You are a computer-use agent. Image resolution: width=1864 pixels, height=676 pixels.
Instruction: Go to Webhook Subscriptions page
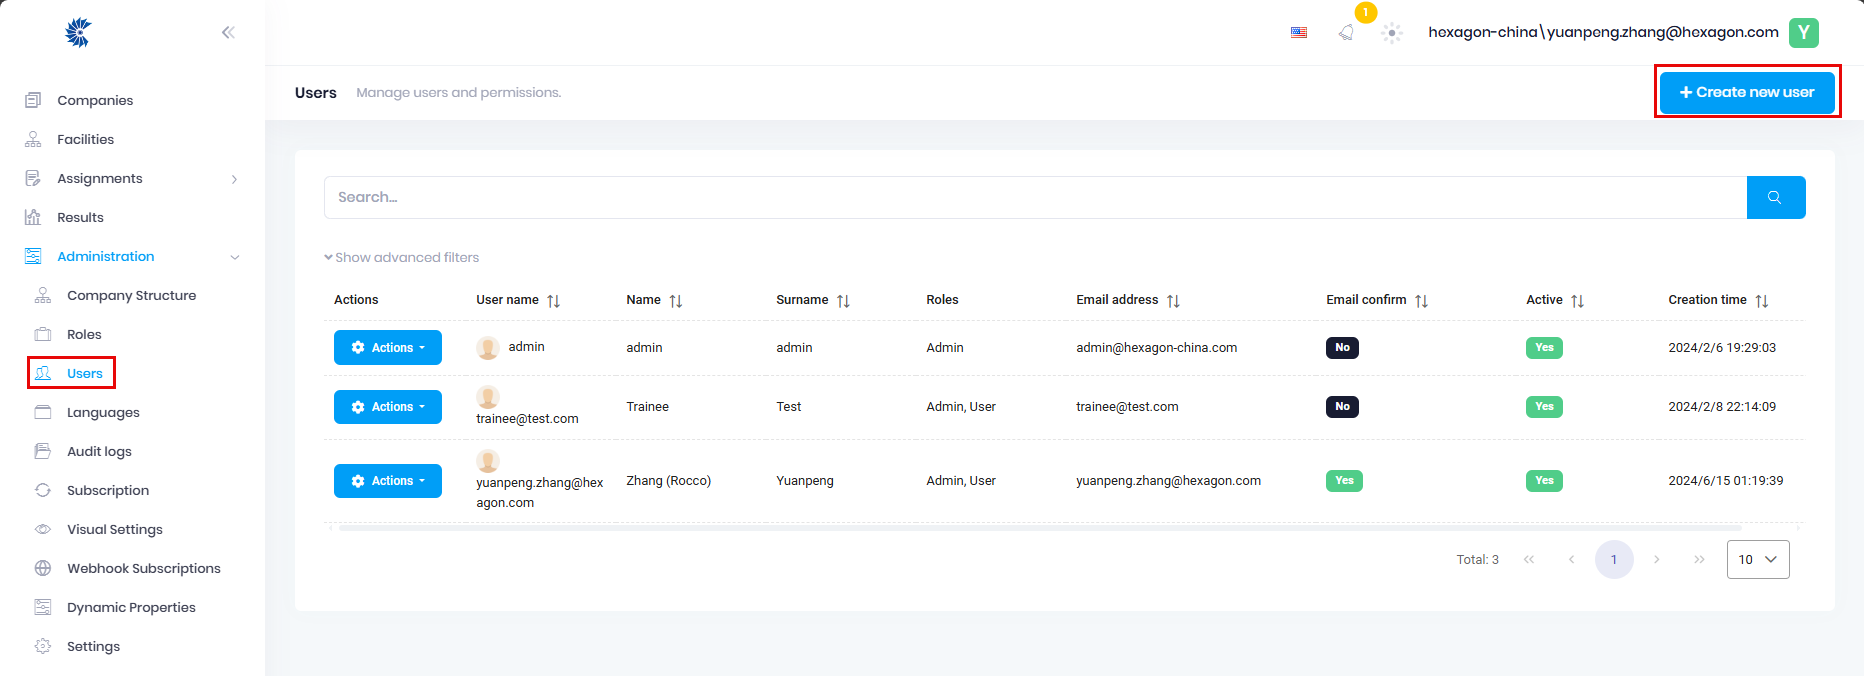pos(143,568)
